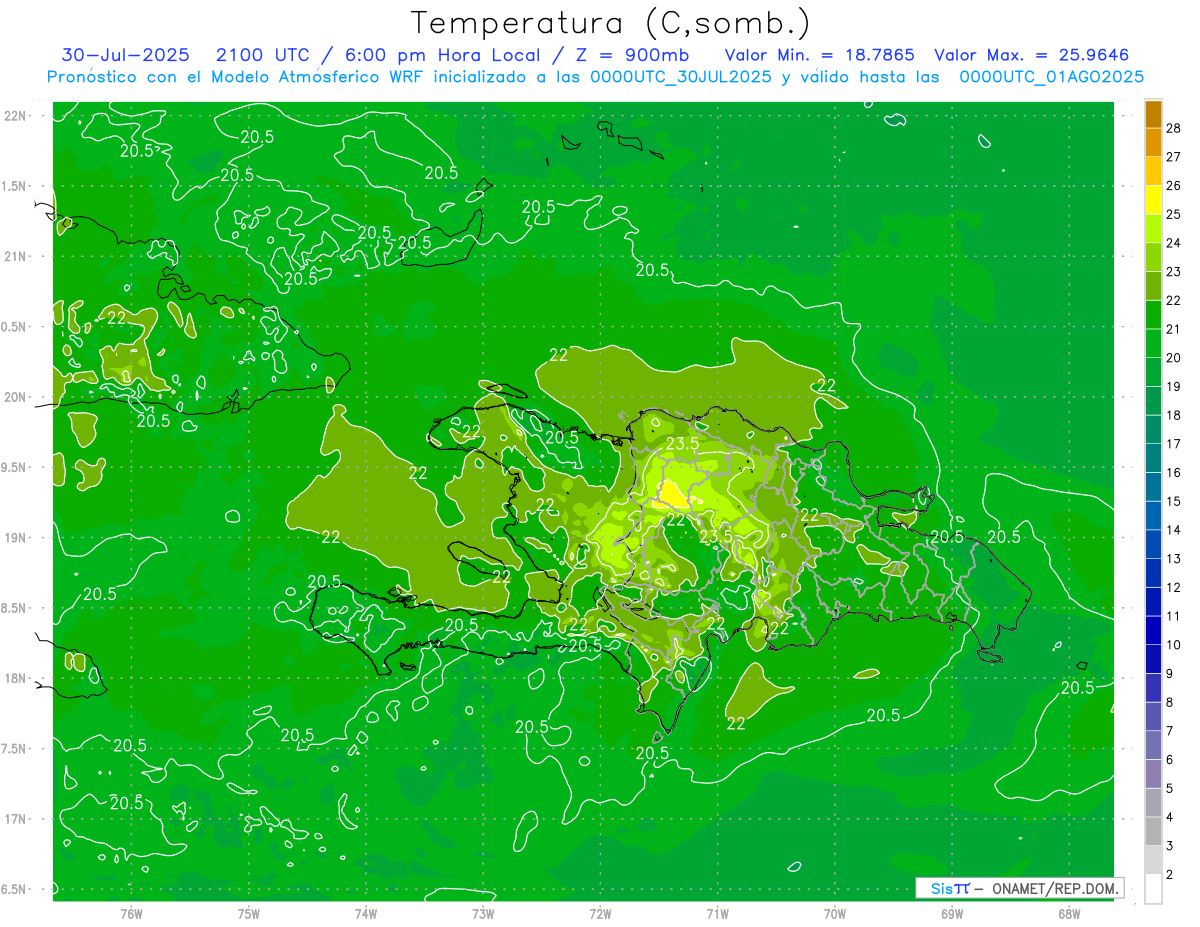Click color scale label '28'
1200x927 pixels.
click(x=1175, y=128)
